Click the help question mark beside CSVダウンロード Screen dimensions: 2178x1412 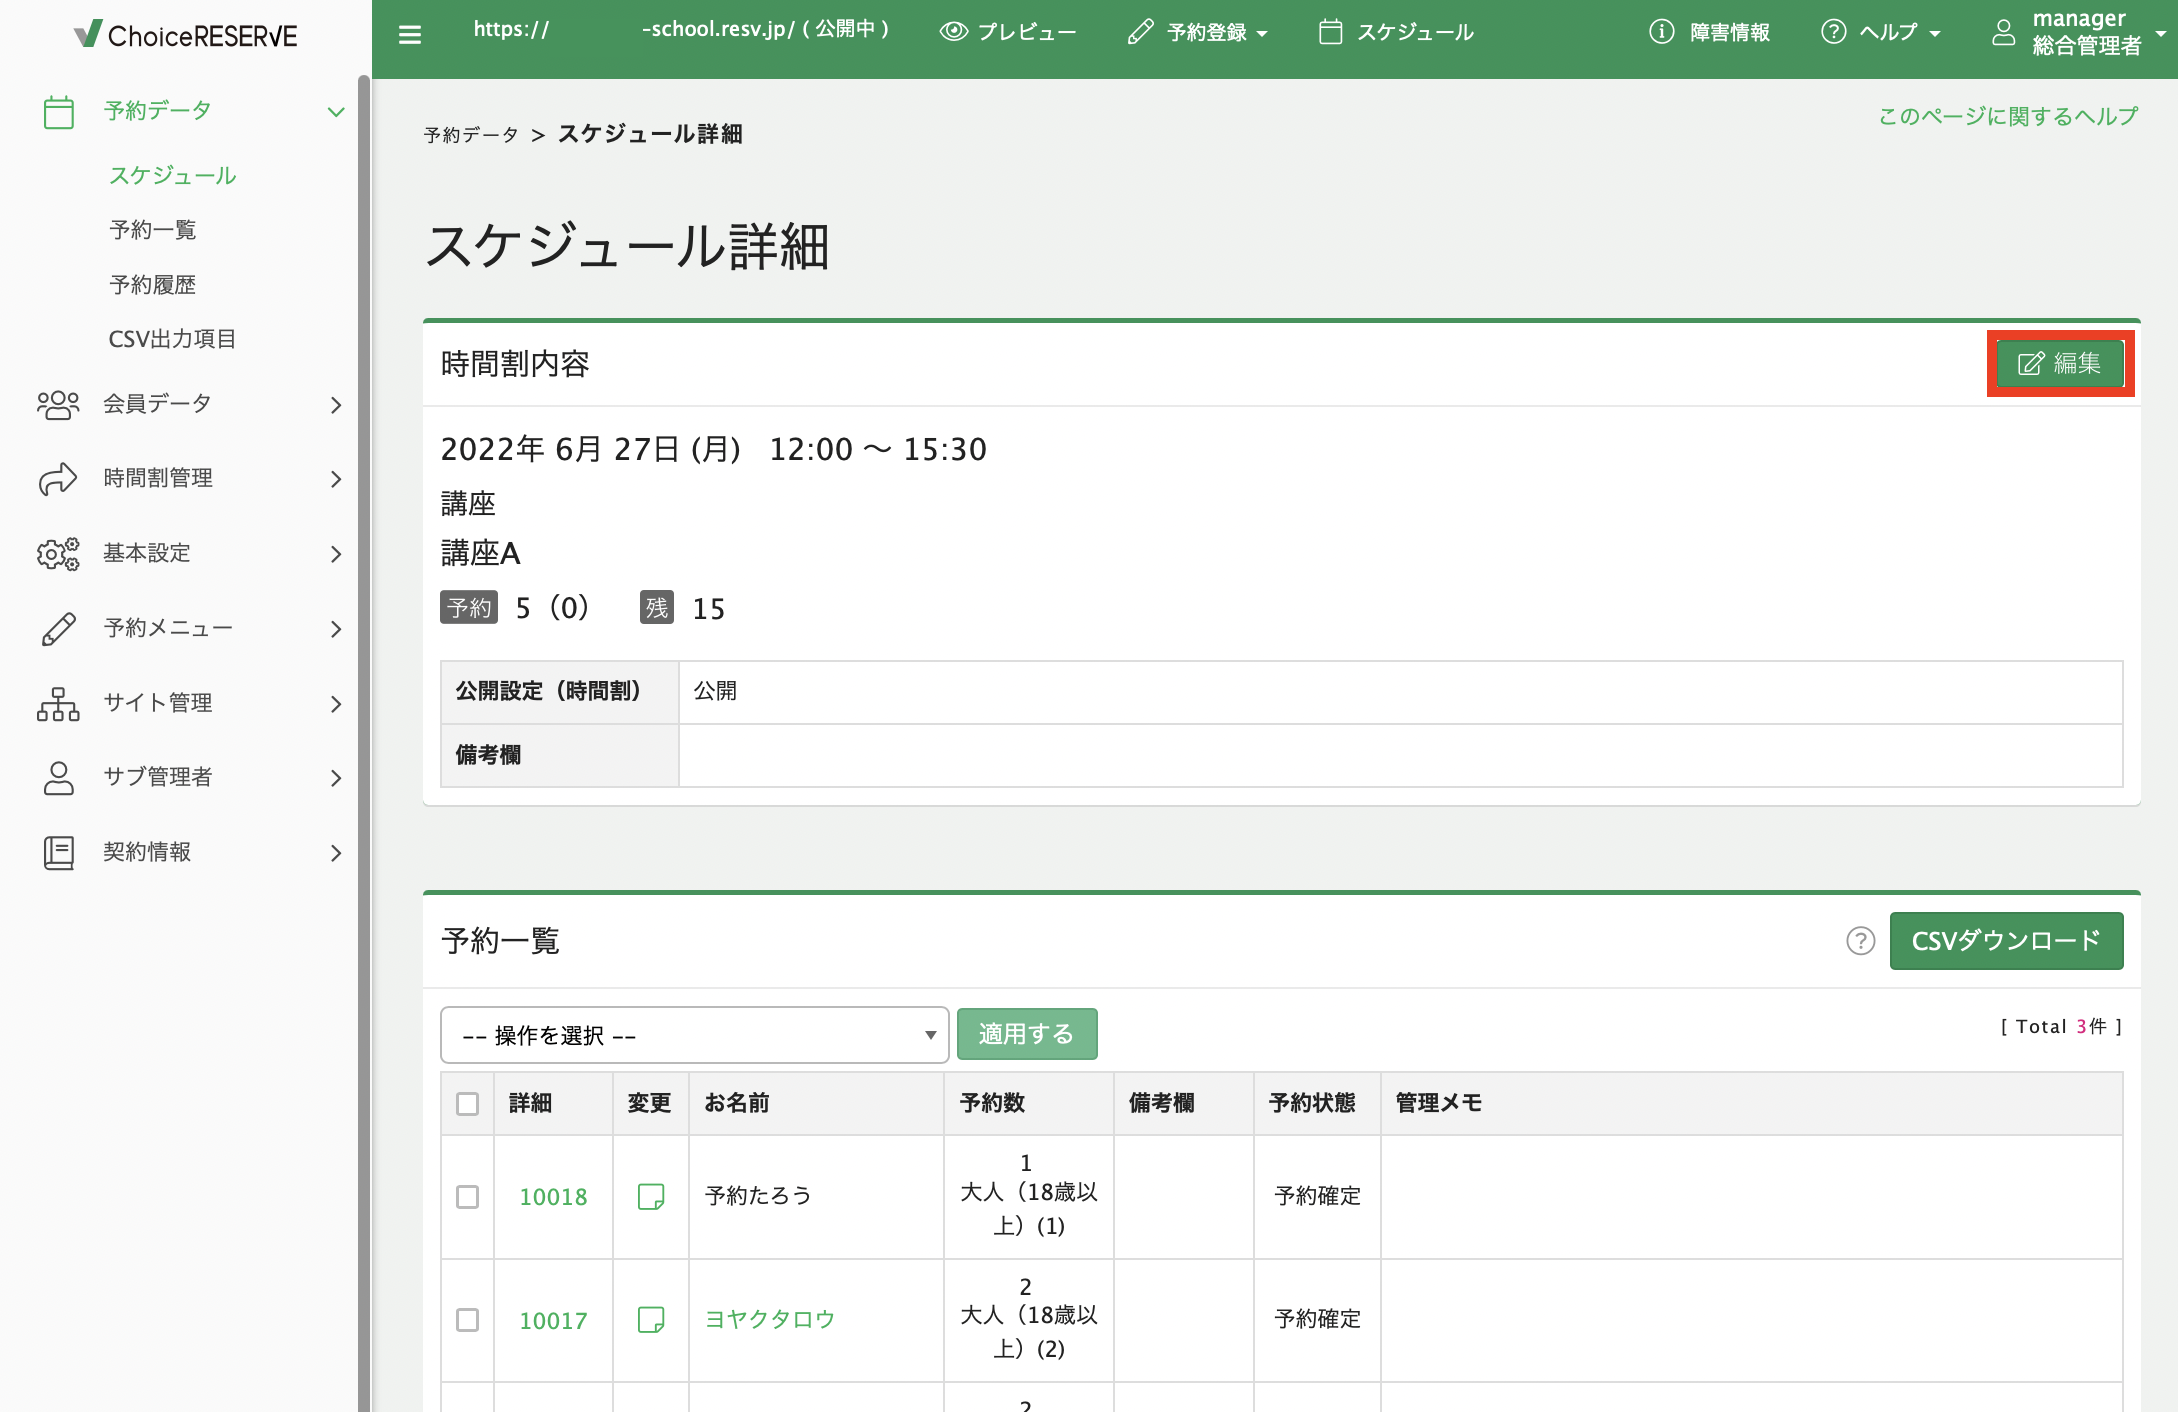pos(1860,941)
